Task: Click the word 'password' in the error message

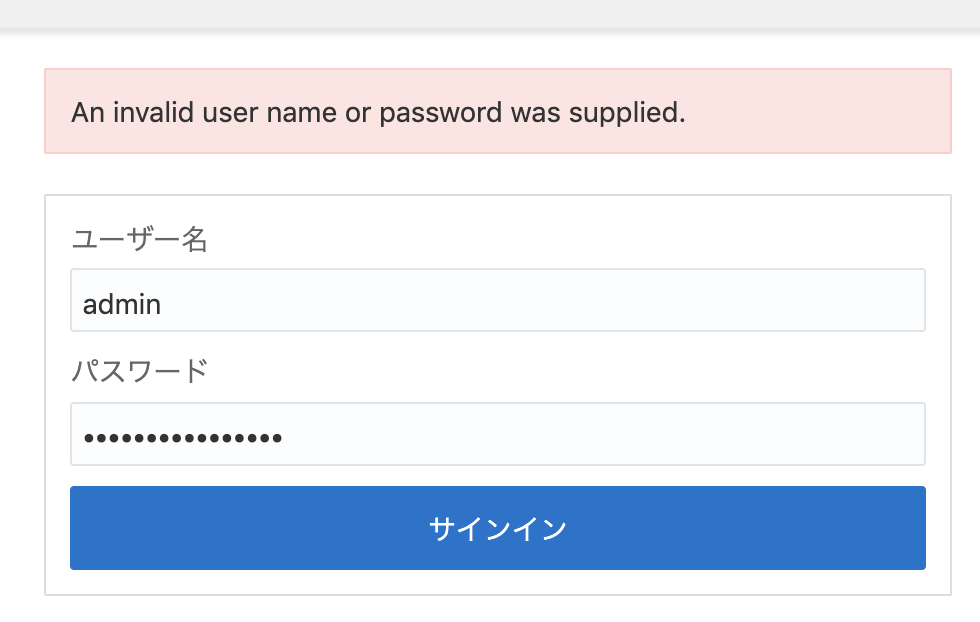Action: click(x=441, y=113)
